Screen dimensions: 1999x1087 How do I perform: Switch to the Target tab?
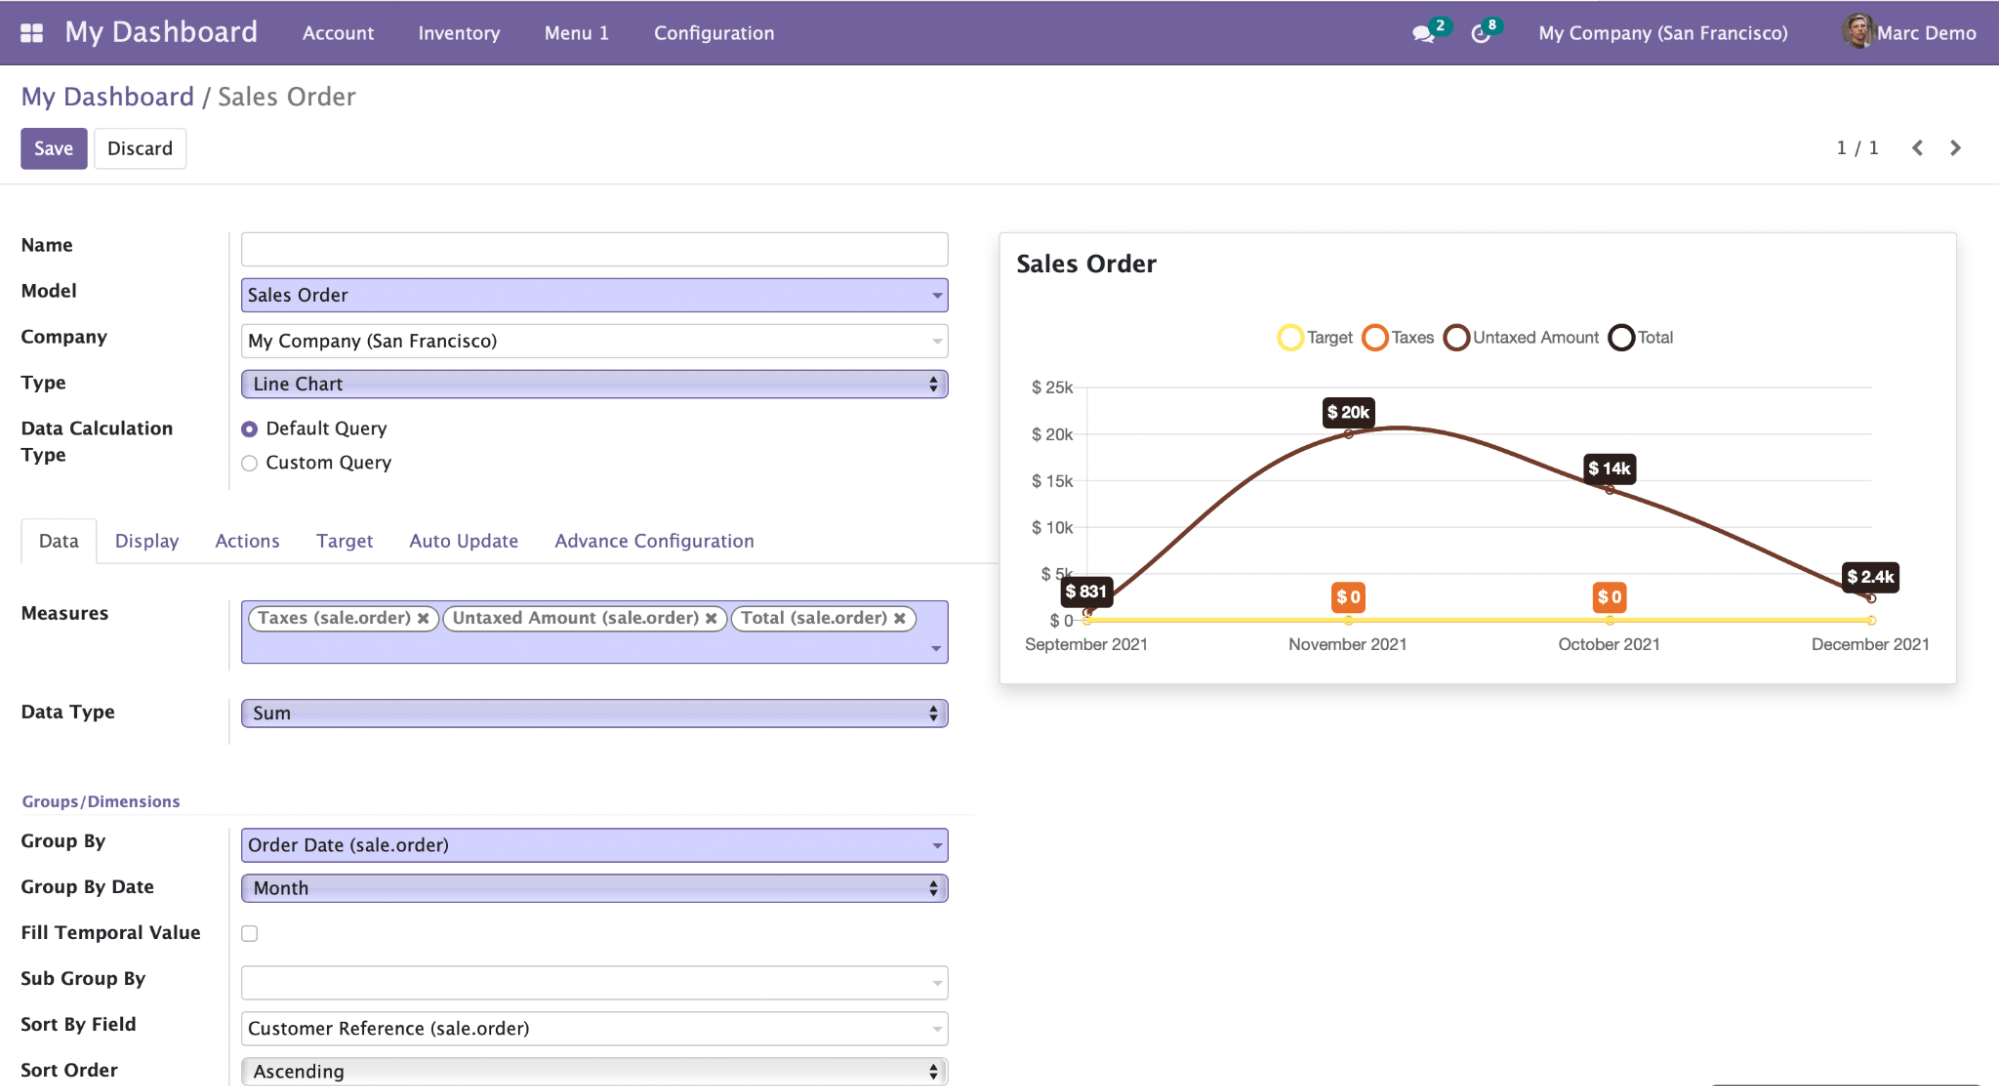click(344, 541)
